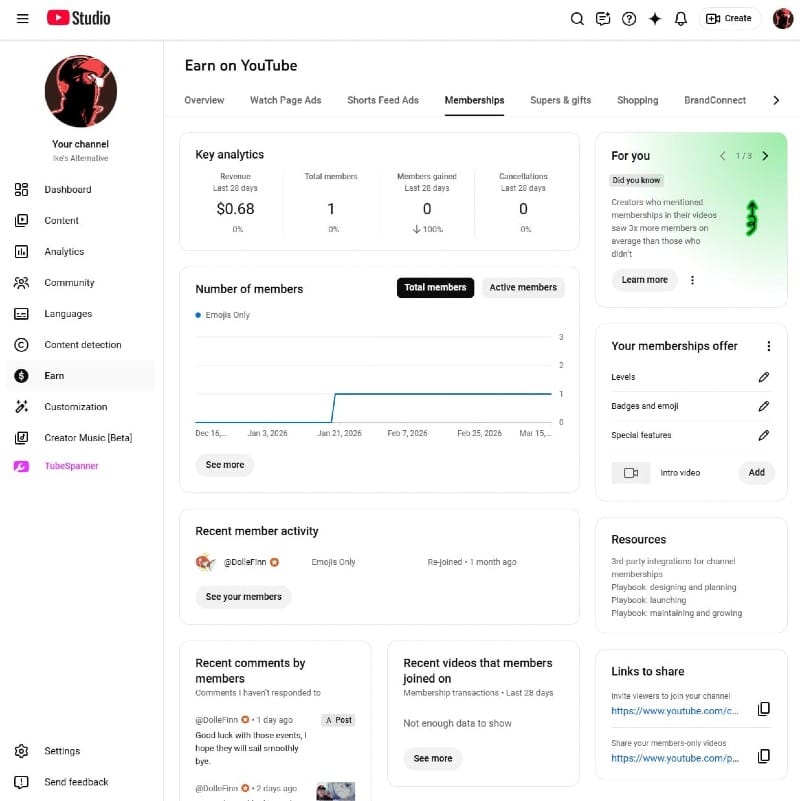This screenshot has height=801, width=800.
Task: Select Earn in the sidebar
Action: point(81,376)
